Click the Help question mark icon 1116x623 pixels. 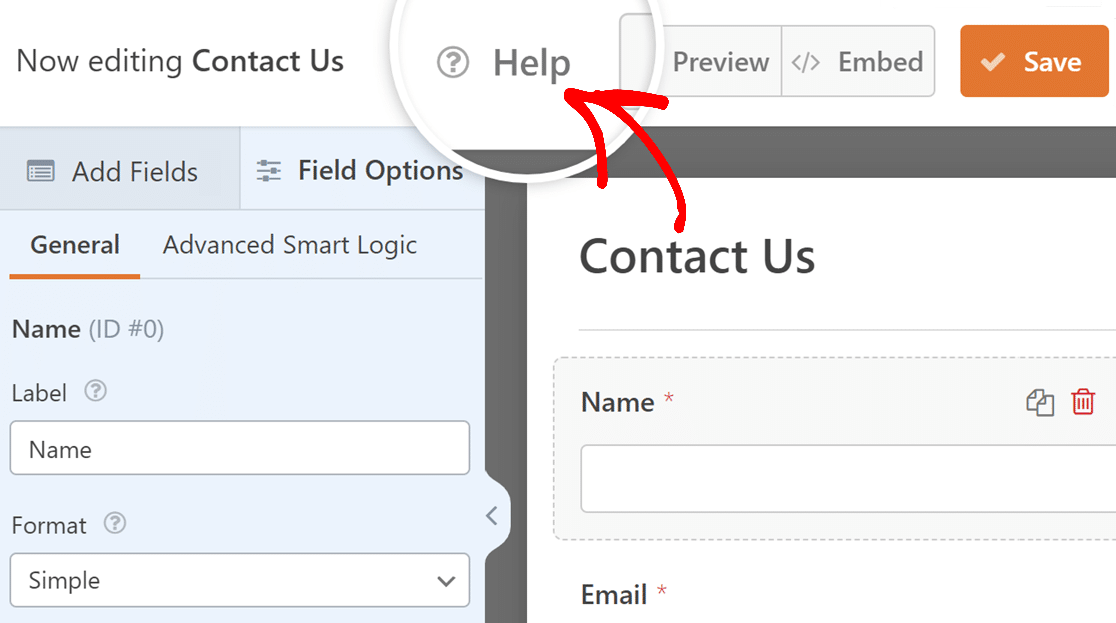tap(453, 63)
